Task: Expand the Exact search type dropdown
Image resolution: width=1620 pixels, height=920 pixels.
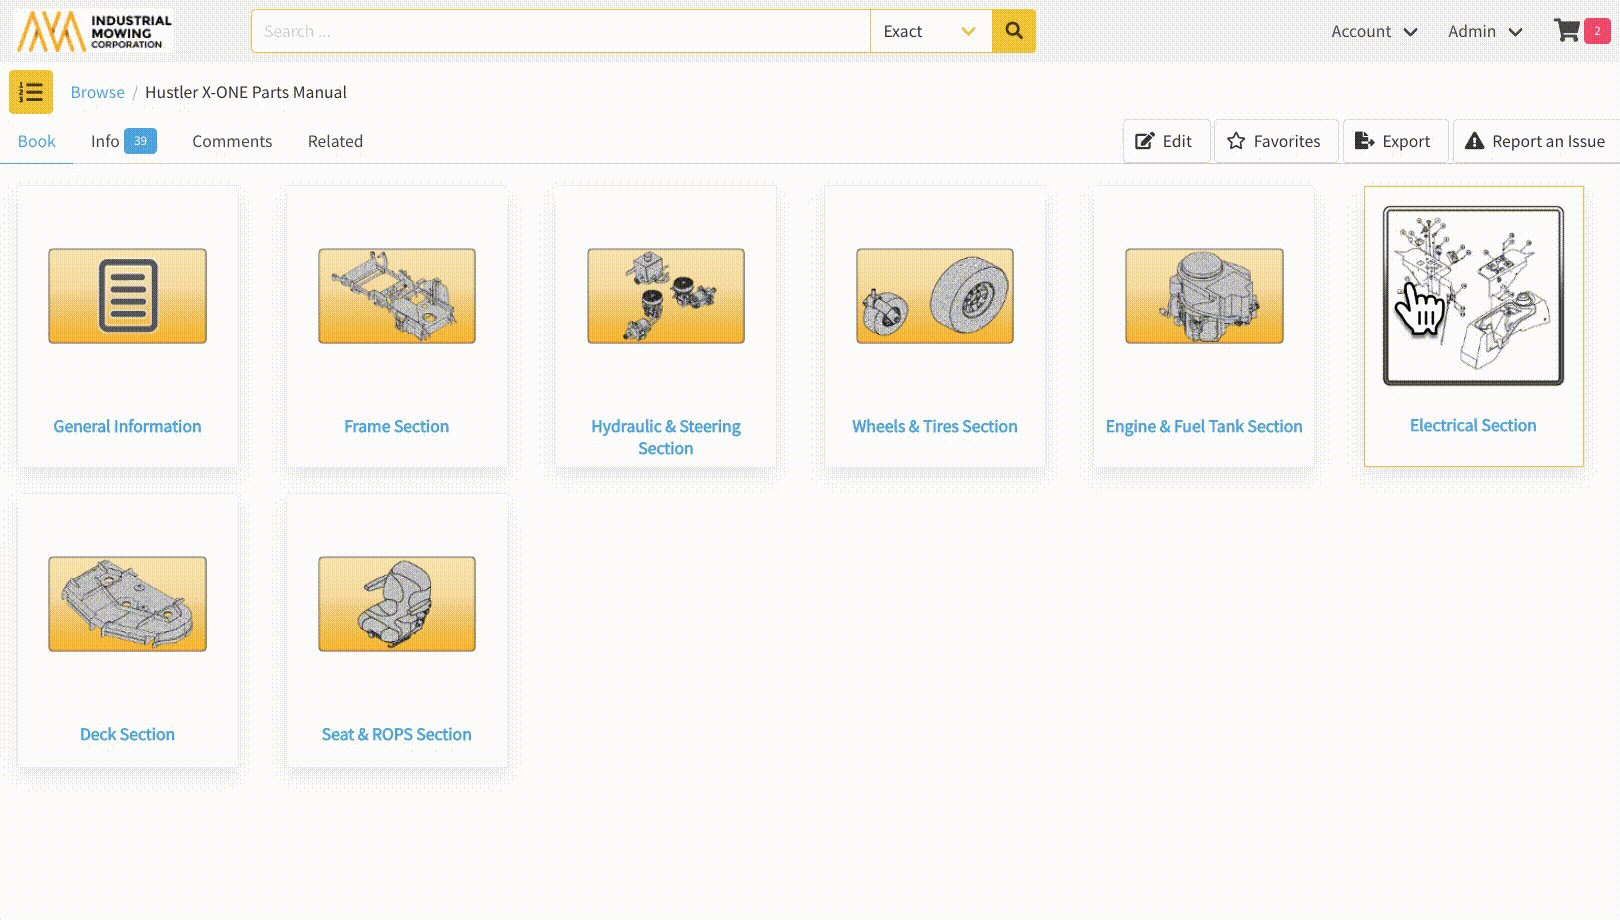Action: (x=930, y=31)
